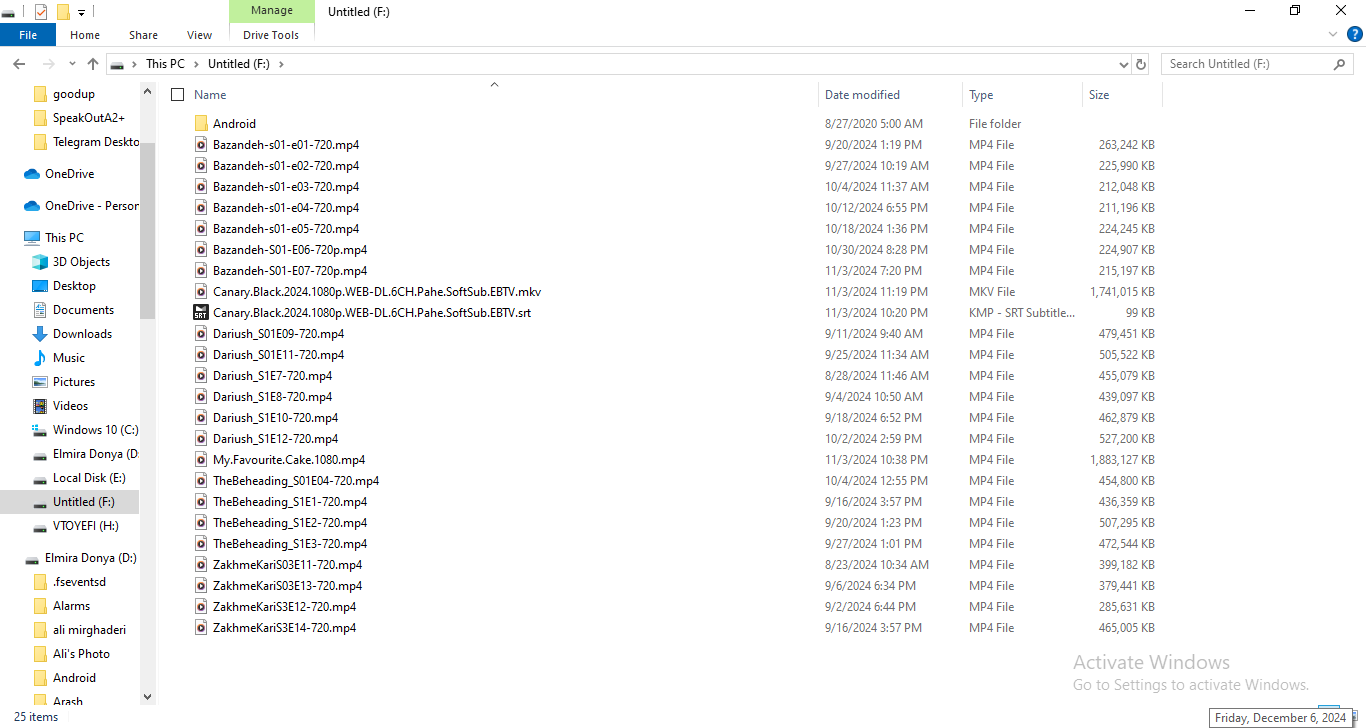Image resolution: width=1366 pixels, height=728 pixels.
Task: Open Music in the navigation pane
Action: click(68, 358)
